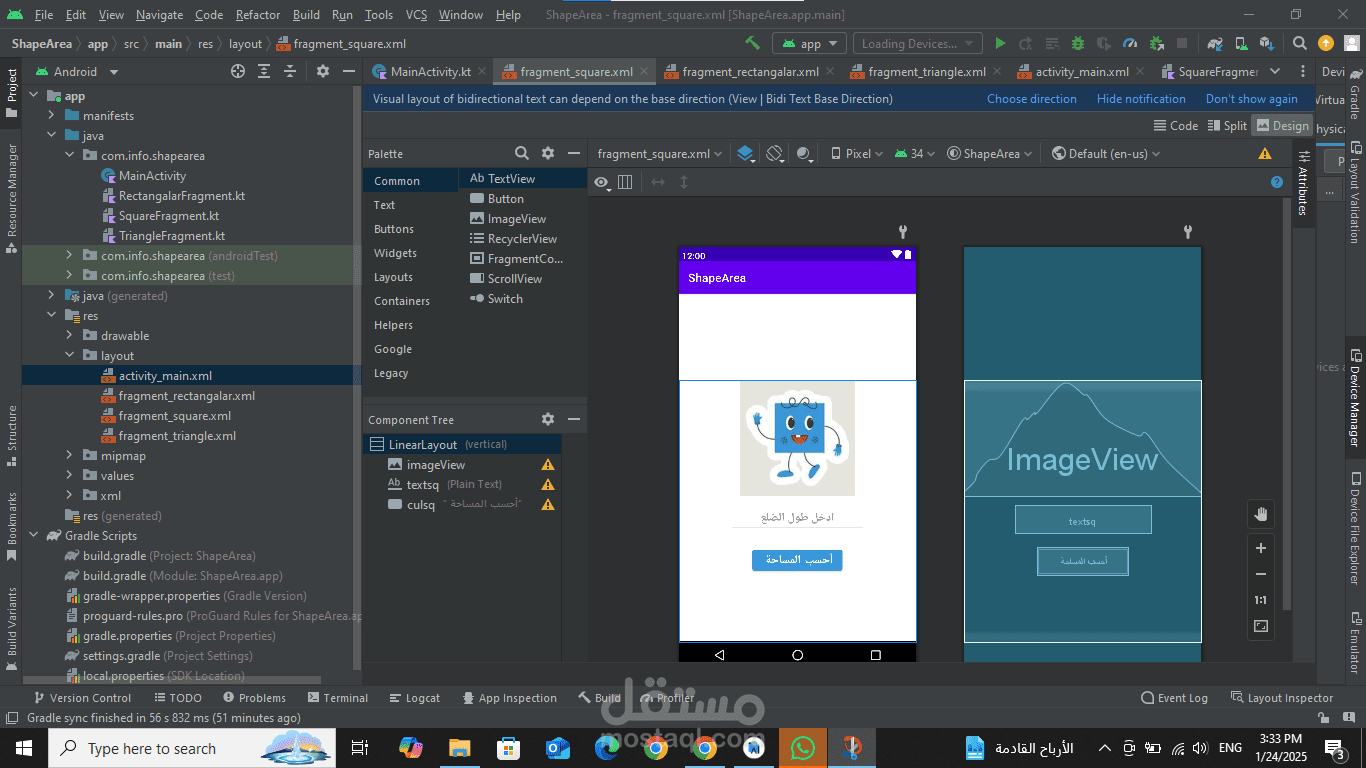Click the Hide notification link

[1141, 99]
